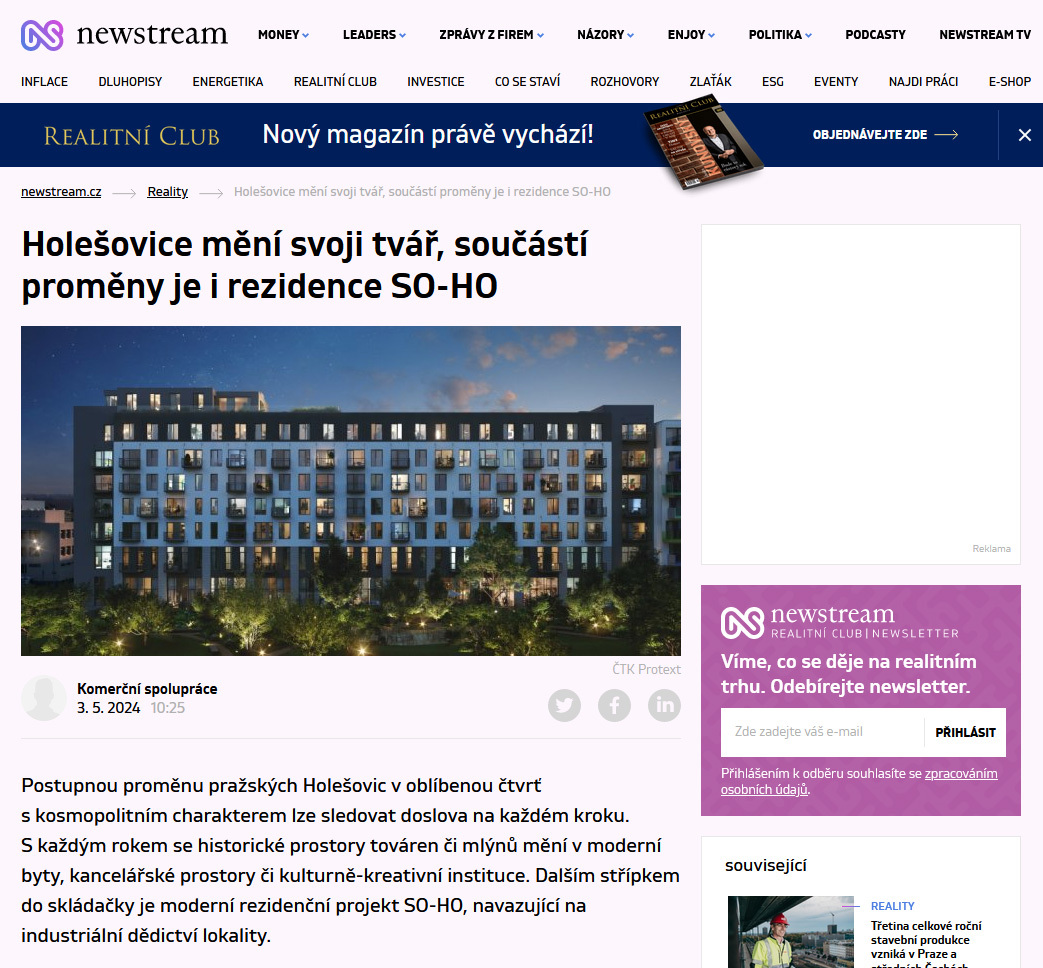
Task: Share article on Facebook
Action: [x=614, y=705]
